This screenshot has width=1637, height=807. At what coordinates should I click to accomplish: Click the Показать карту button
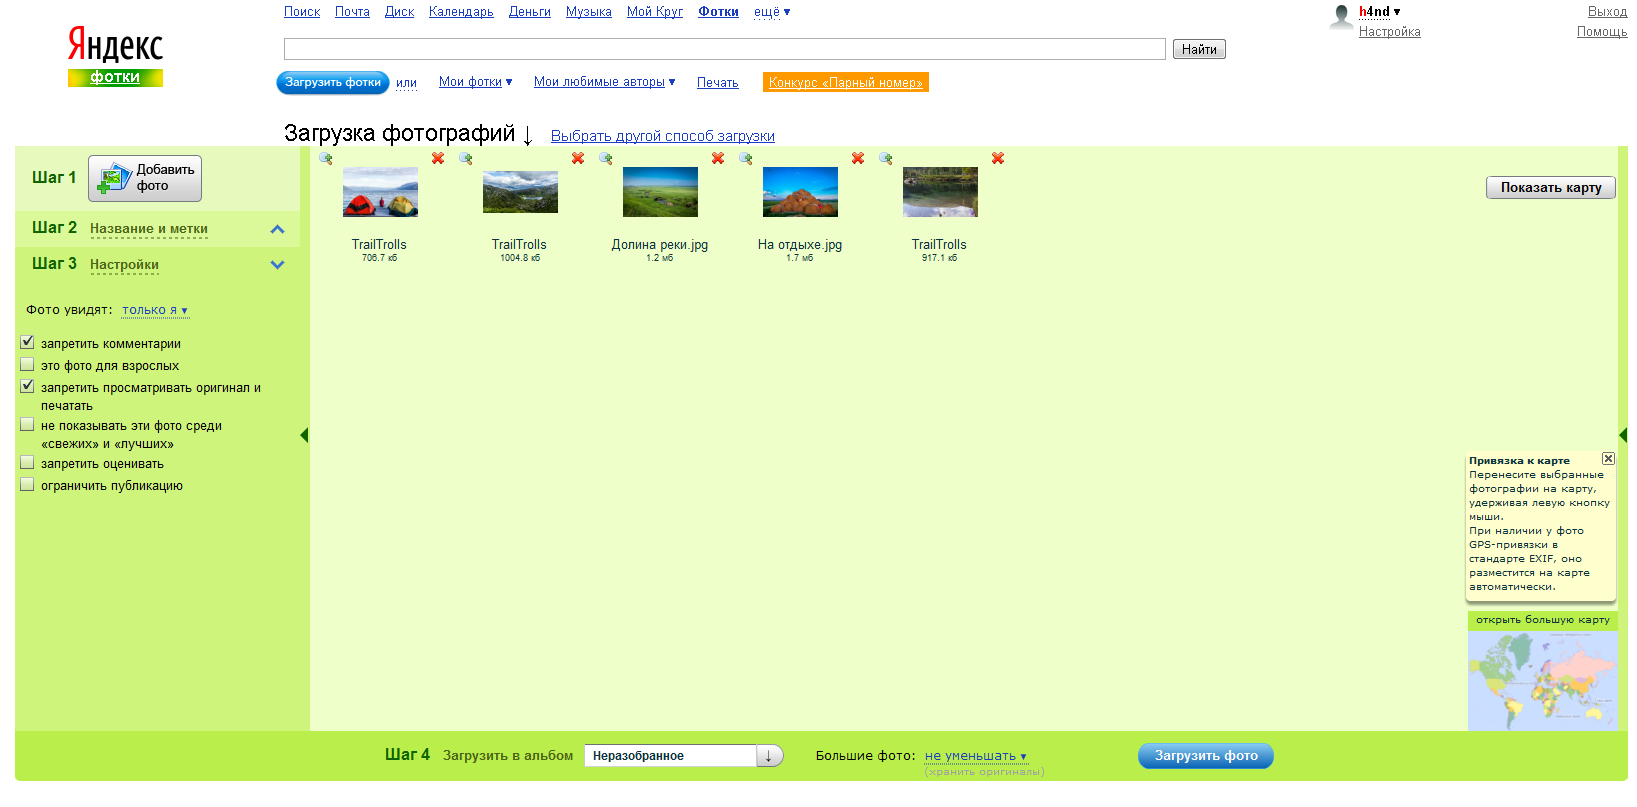(1550, 187)
